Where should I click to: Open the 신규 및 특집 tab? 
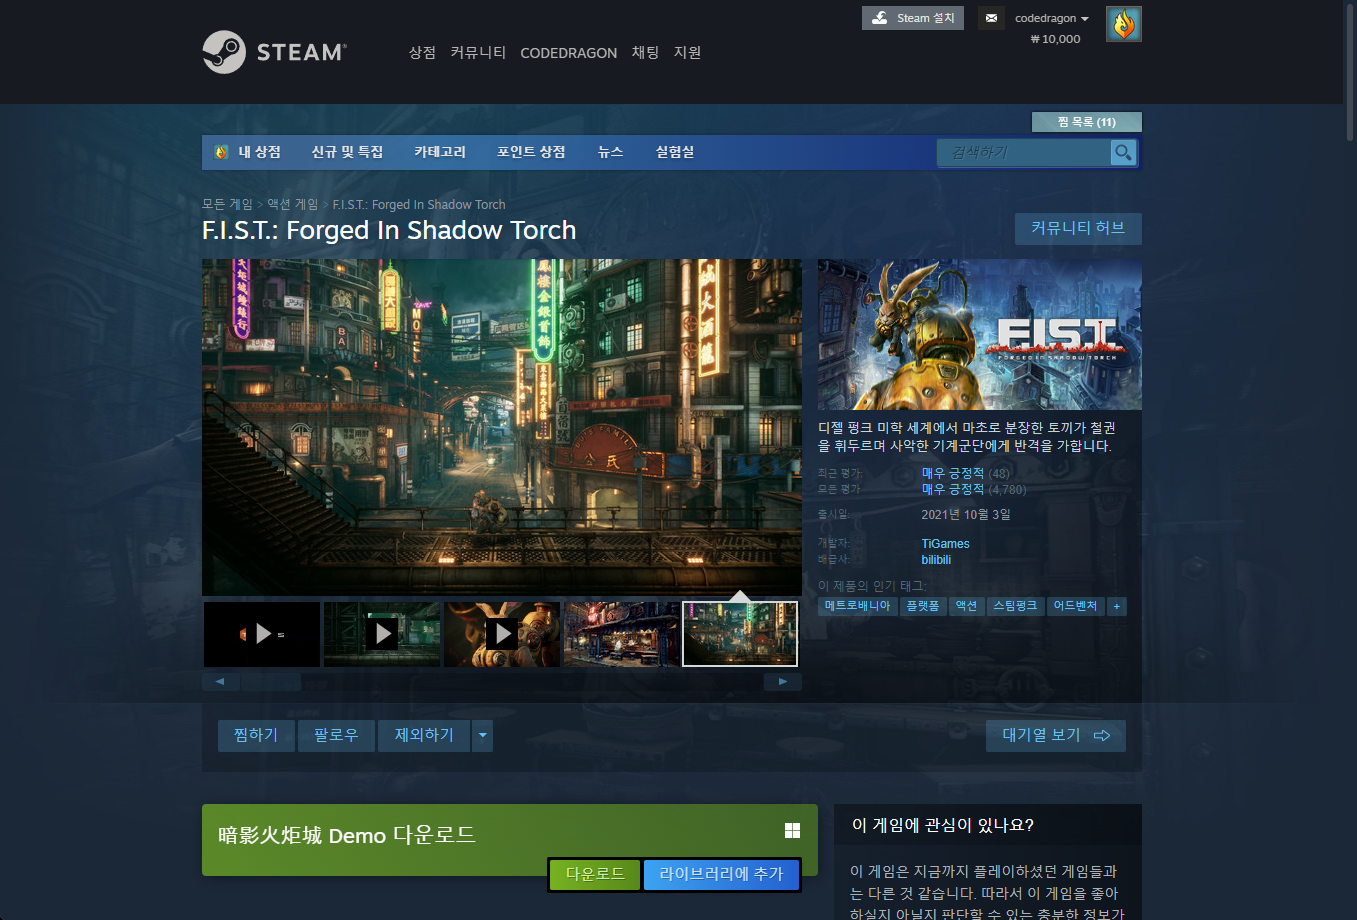347,152
